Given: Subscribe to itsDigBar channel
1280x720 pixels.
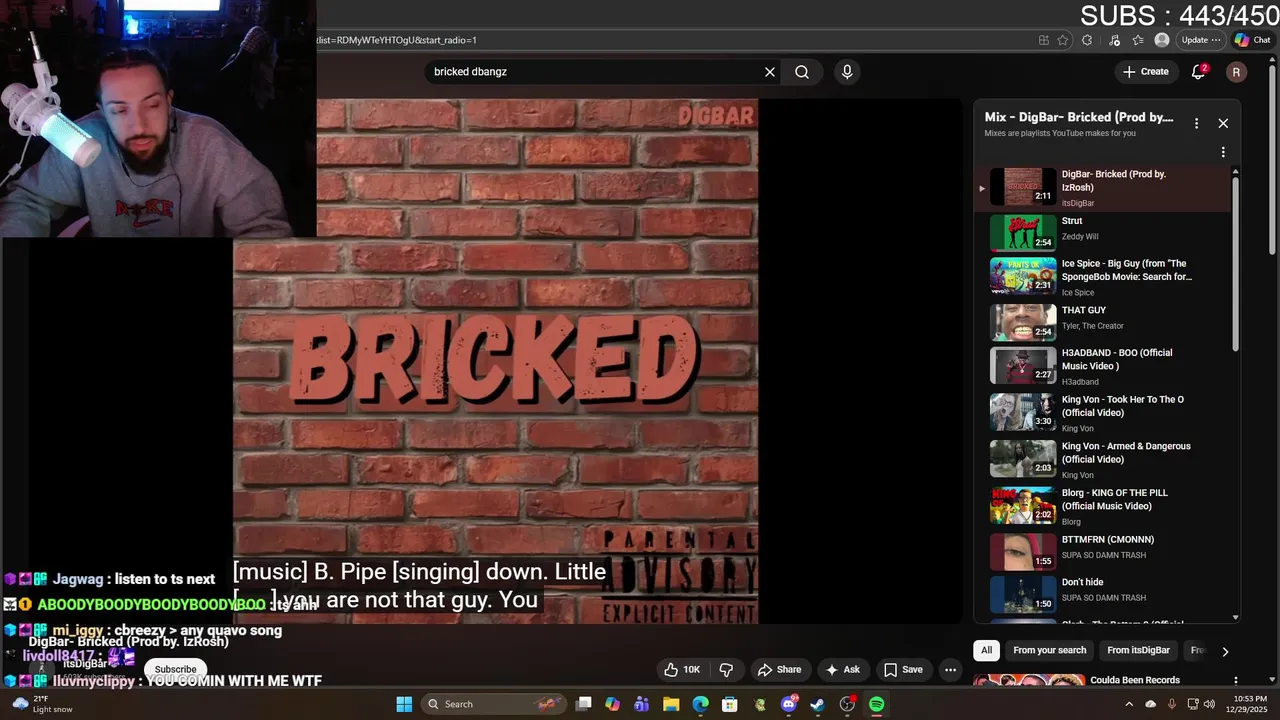Looking at the screenshot, I should click(175, 669).
